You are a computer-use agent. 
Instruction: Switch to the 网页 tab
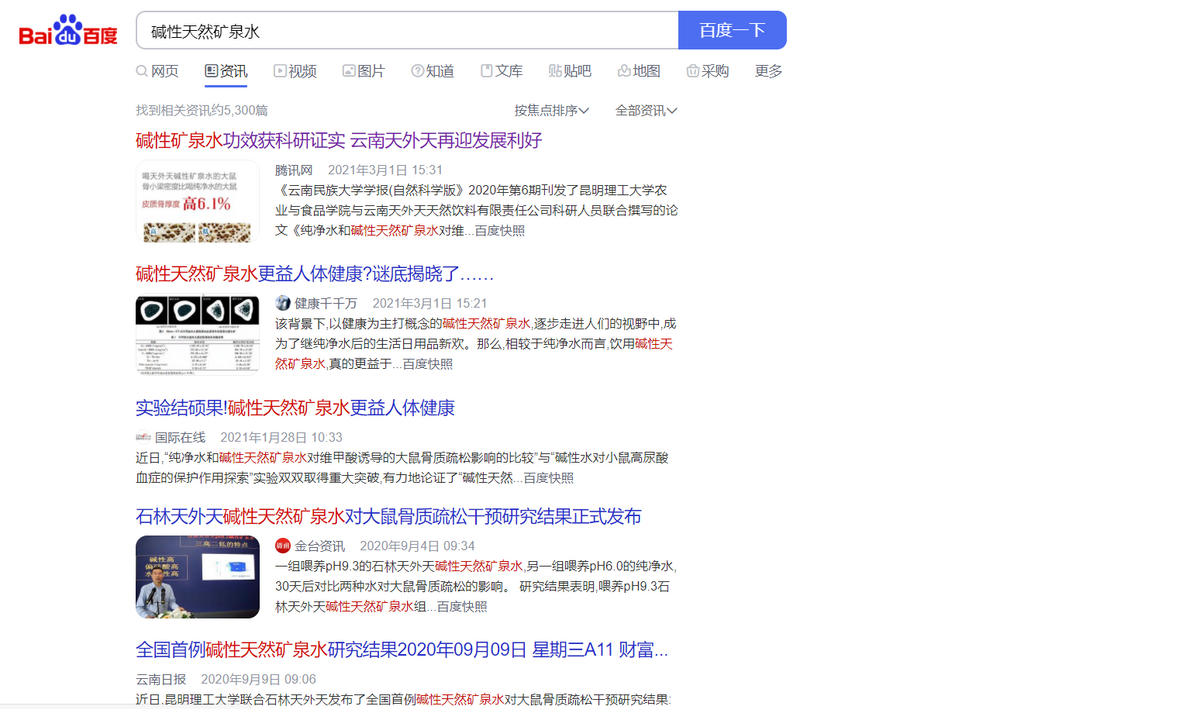pyautogui.click(x=157, y=71)
